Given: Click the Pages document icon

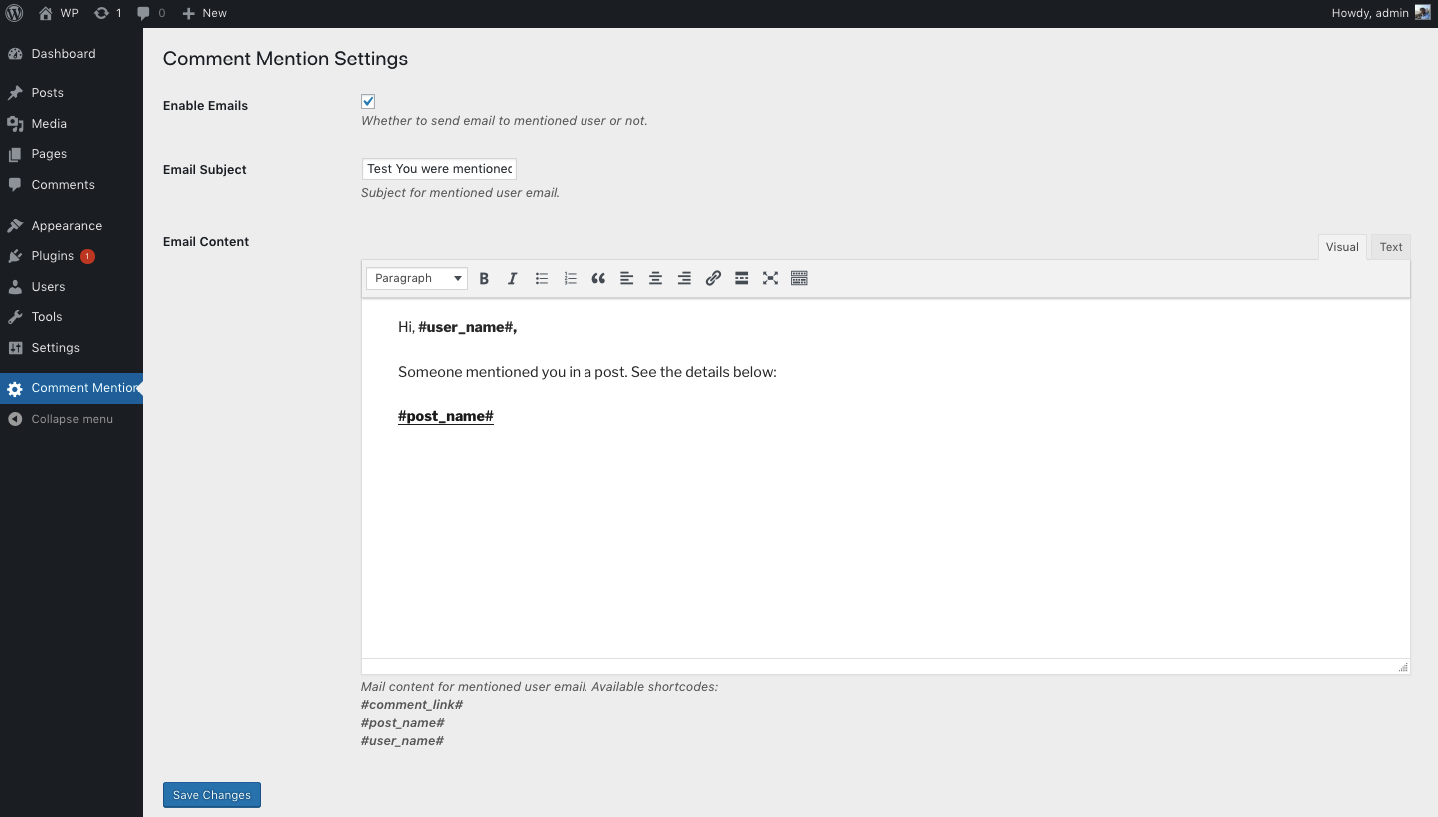Looking at the screenshot, I should point(15,154).
